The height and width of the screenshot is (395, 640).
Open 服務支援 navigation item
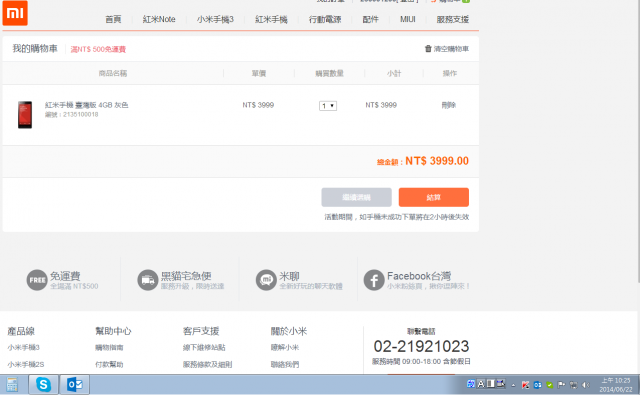click(x=453, y=19)
